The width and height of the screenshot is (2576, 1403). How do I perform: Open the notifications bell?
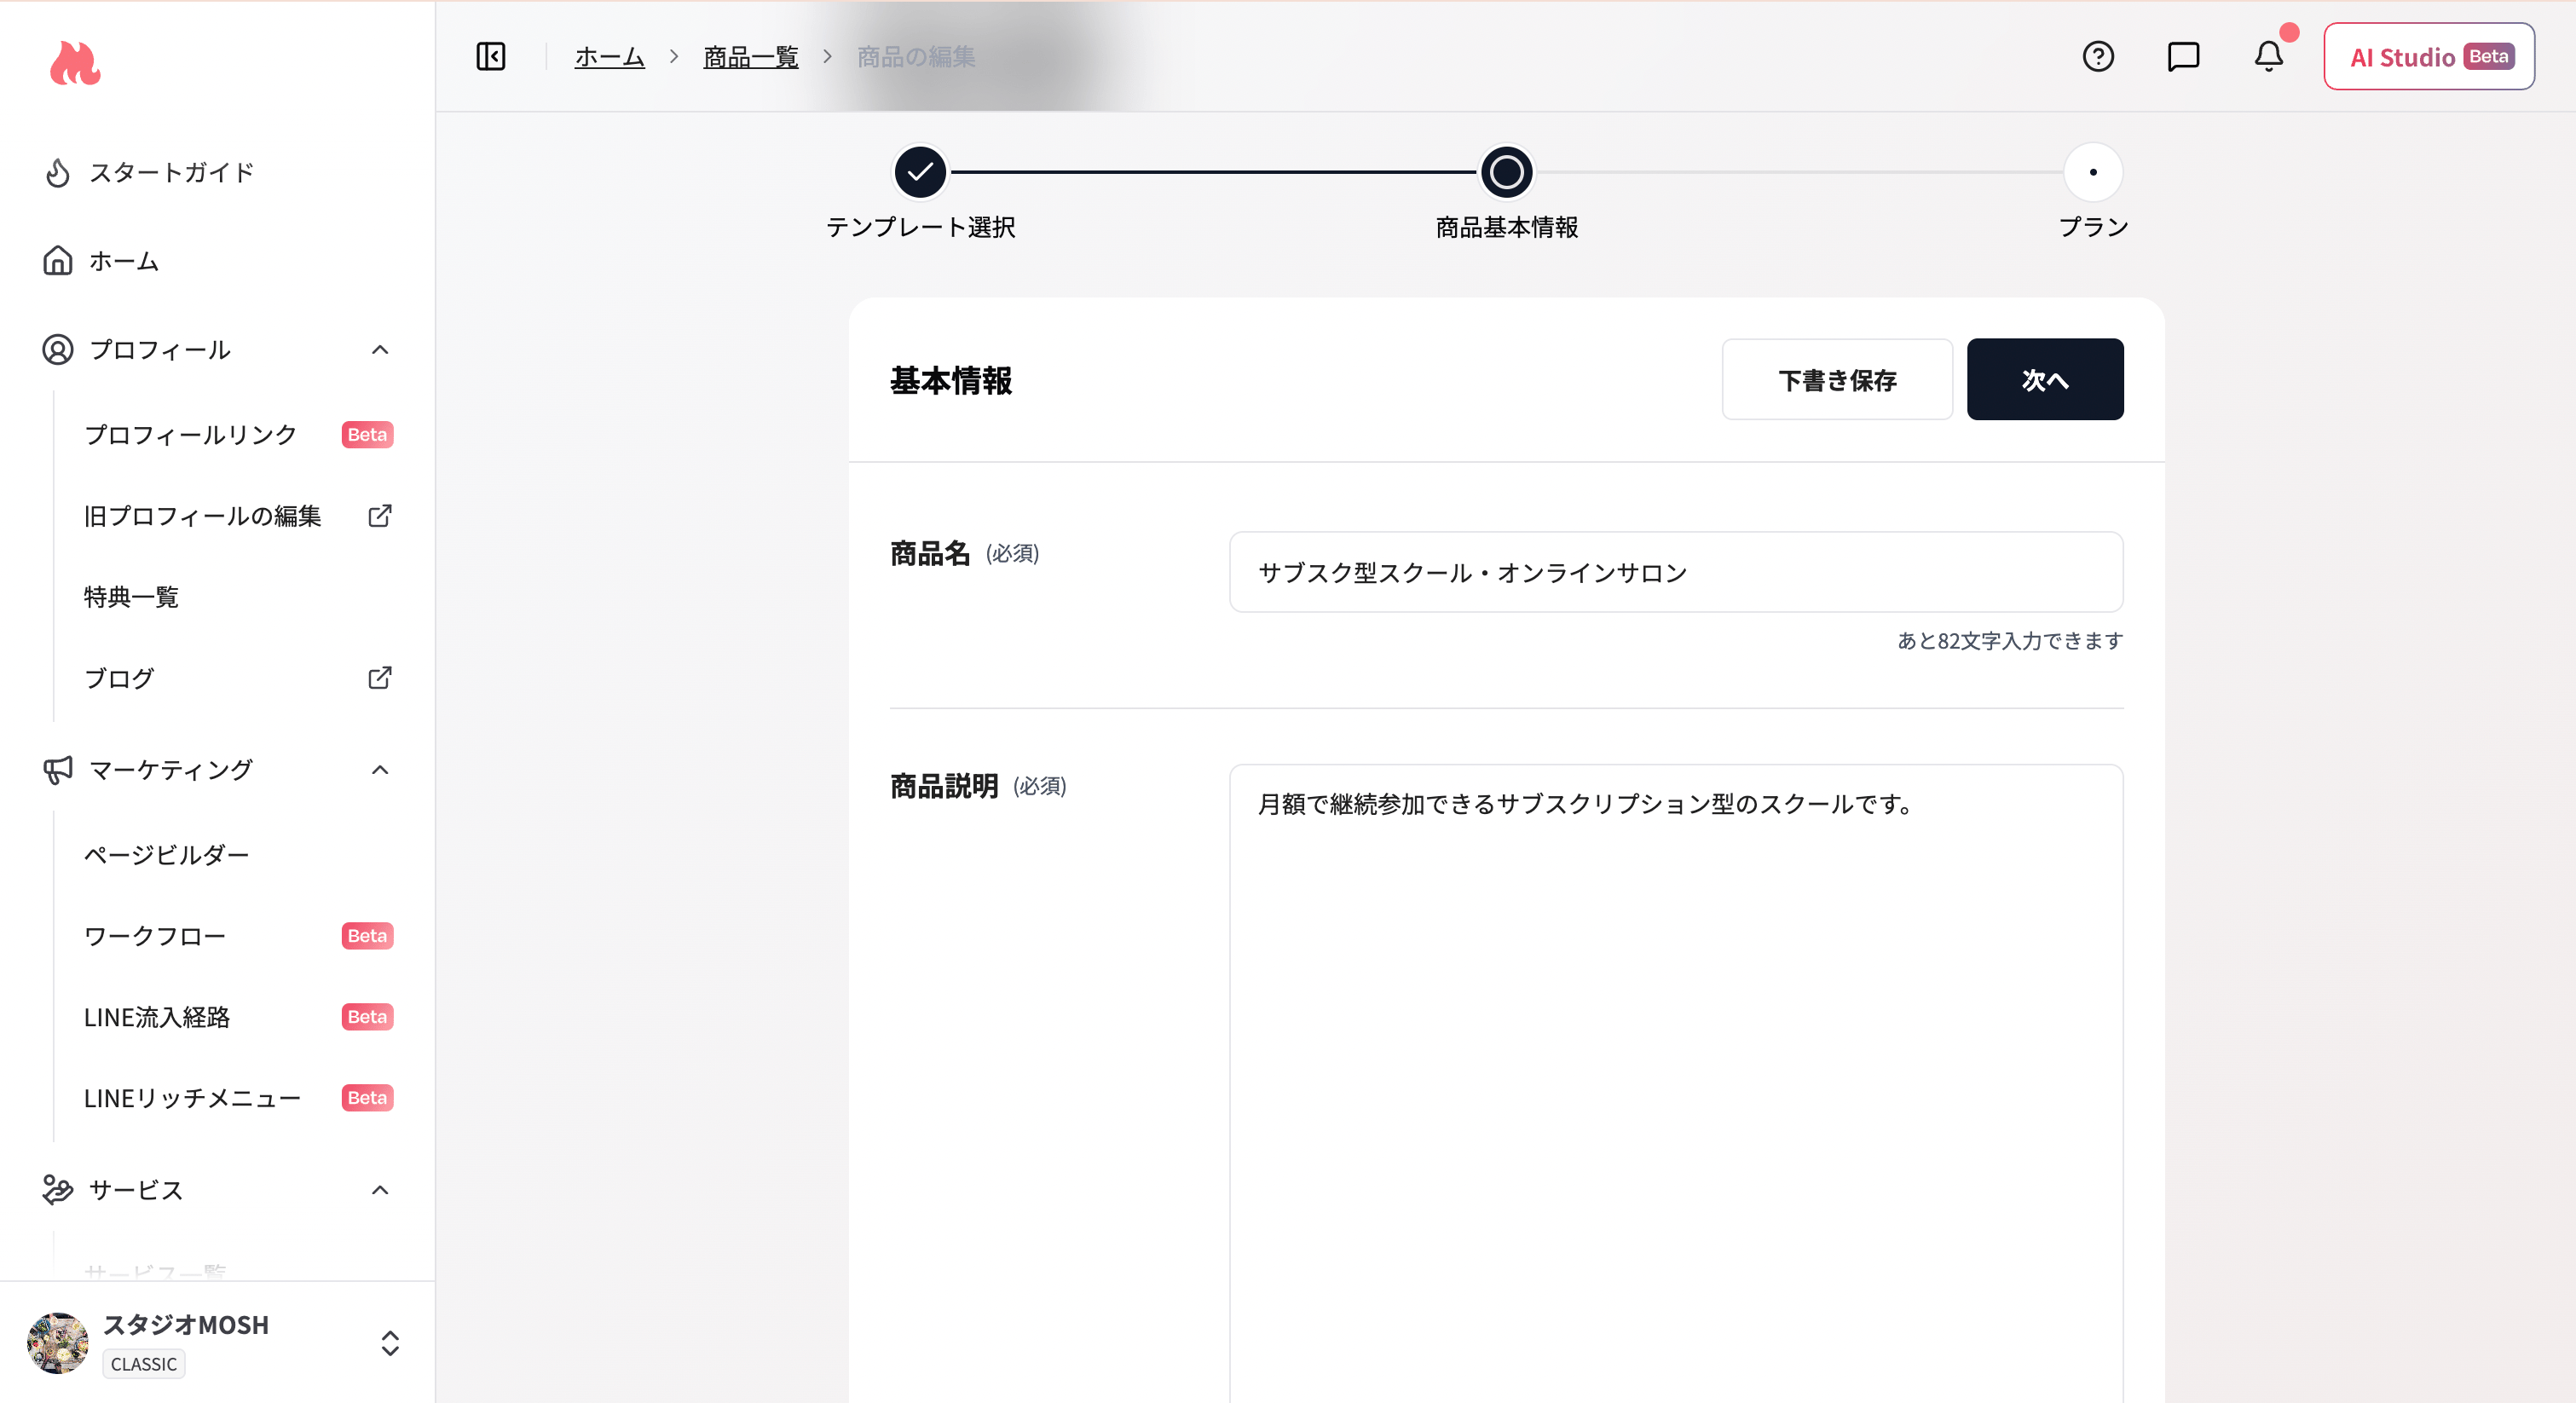[2268, 57]
